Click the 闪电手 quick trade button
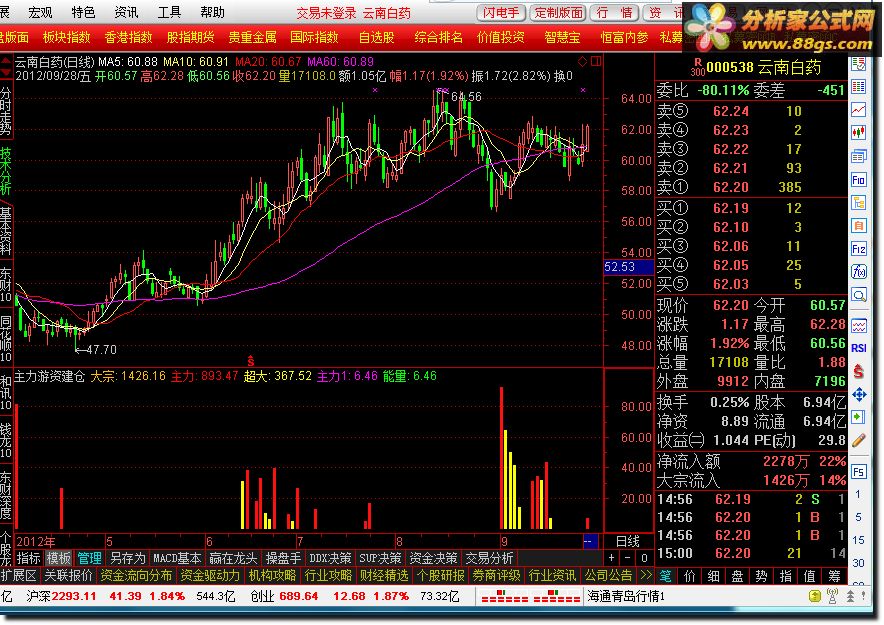The width and height of the screenshot is (884, 625). point(501,12)
